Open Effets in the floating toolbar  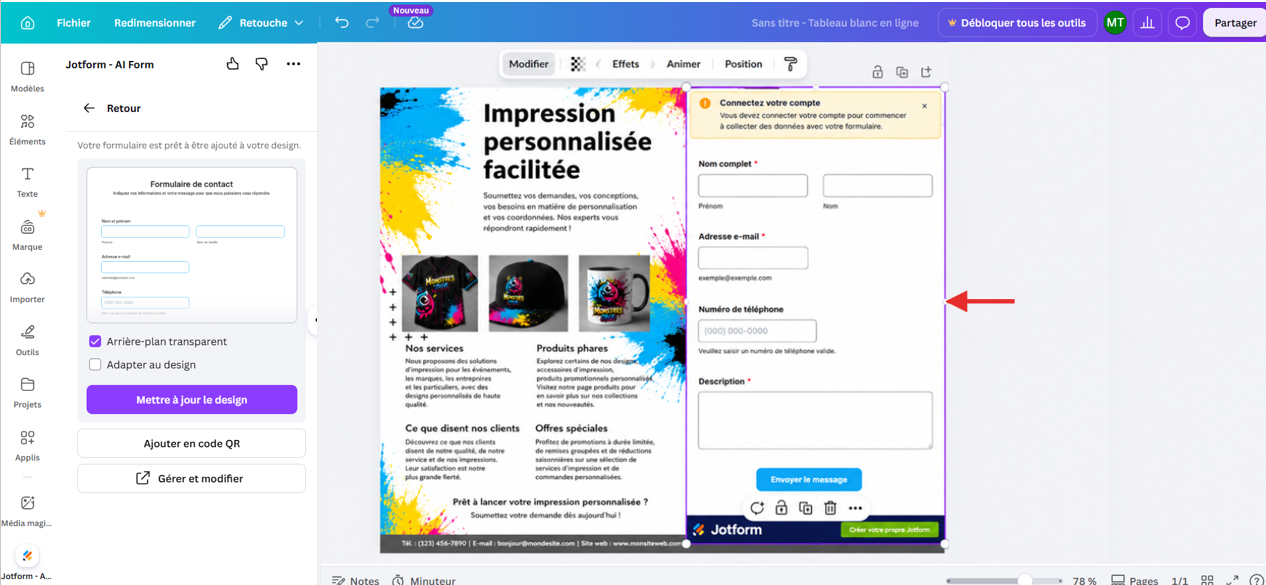[x=626, y=64]
